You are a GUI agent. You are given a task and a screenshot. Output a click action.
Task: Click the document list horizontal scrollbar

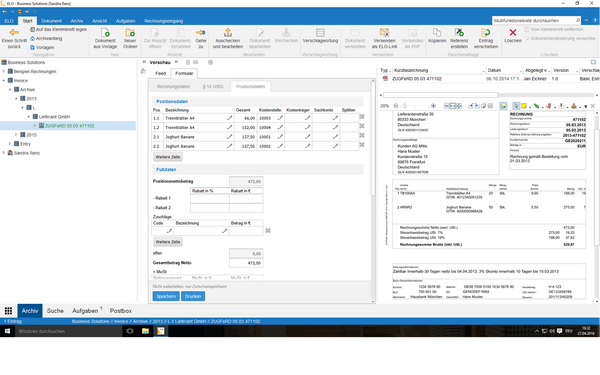coord(440,95)
